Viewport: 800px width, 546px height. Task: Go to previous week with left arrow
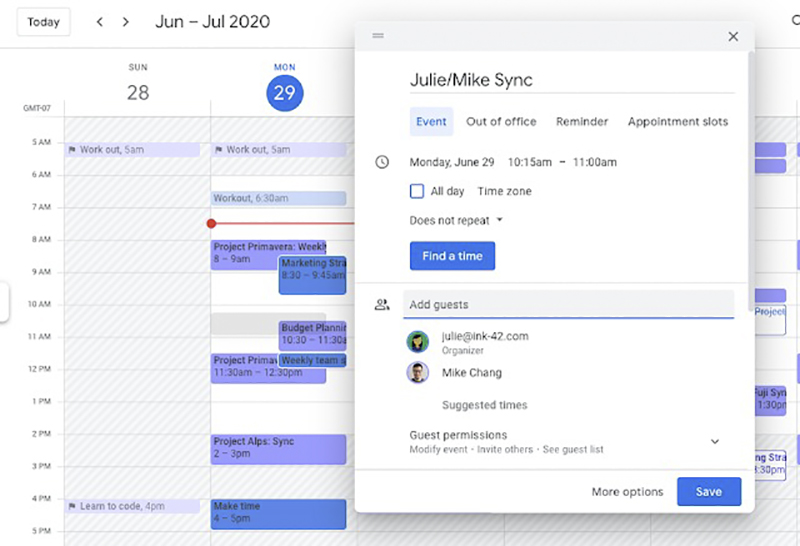[x=100, y=22]
